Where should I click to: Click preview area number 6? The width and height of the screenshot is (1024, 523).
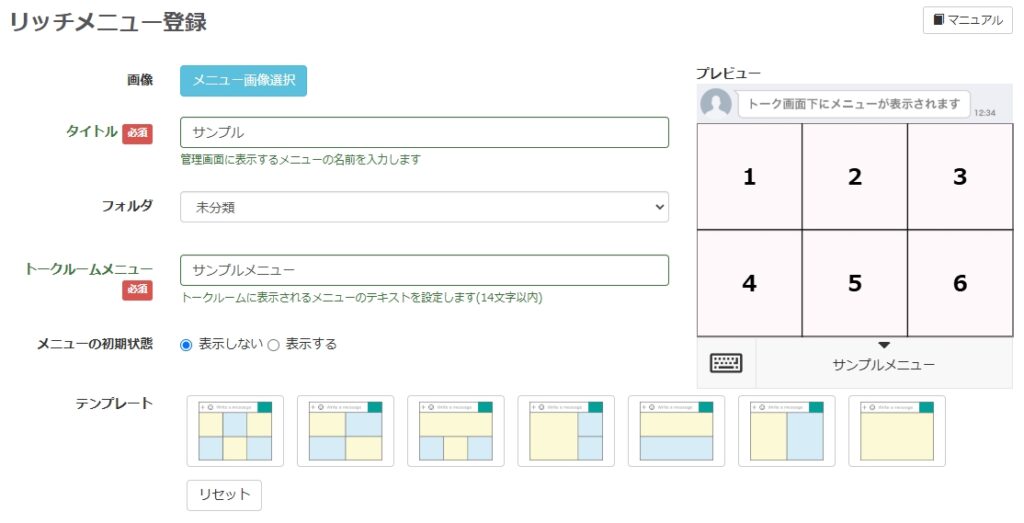pyautogui.click(x=959, y=283)
